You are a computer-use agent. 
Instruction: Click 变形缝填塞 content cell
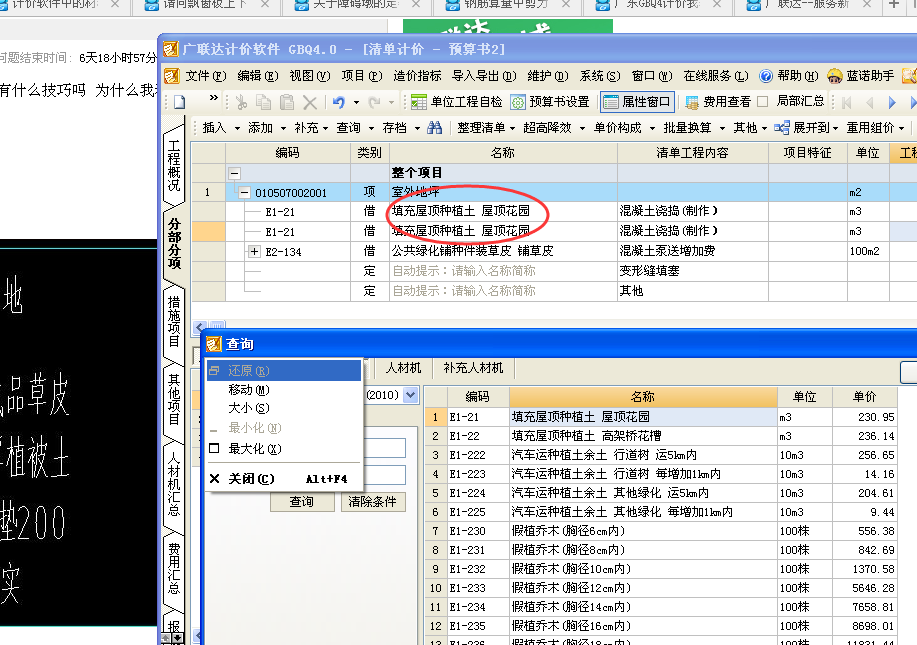692,271
